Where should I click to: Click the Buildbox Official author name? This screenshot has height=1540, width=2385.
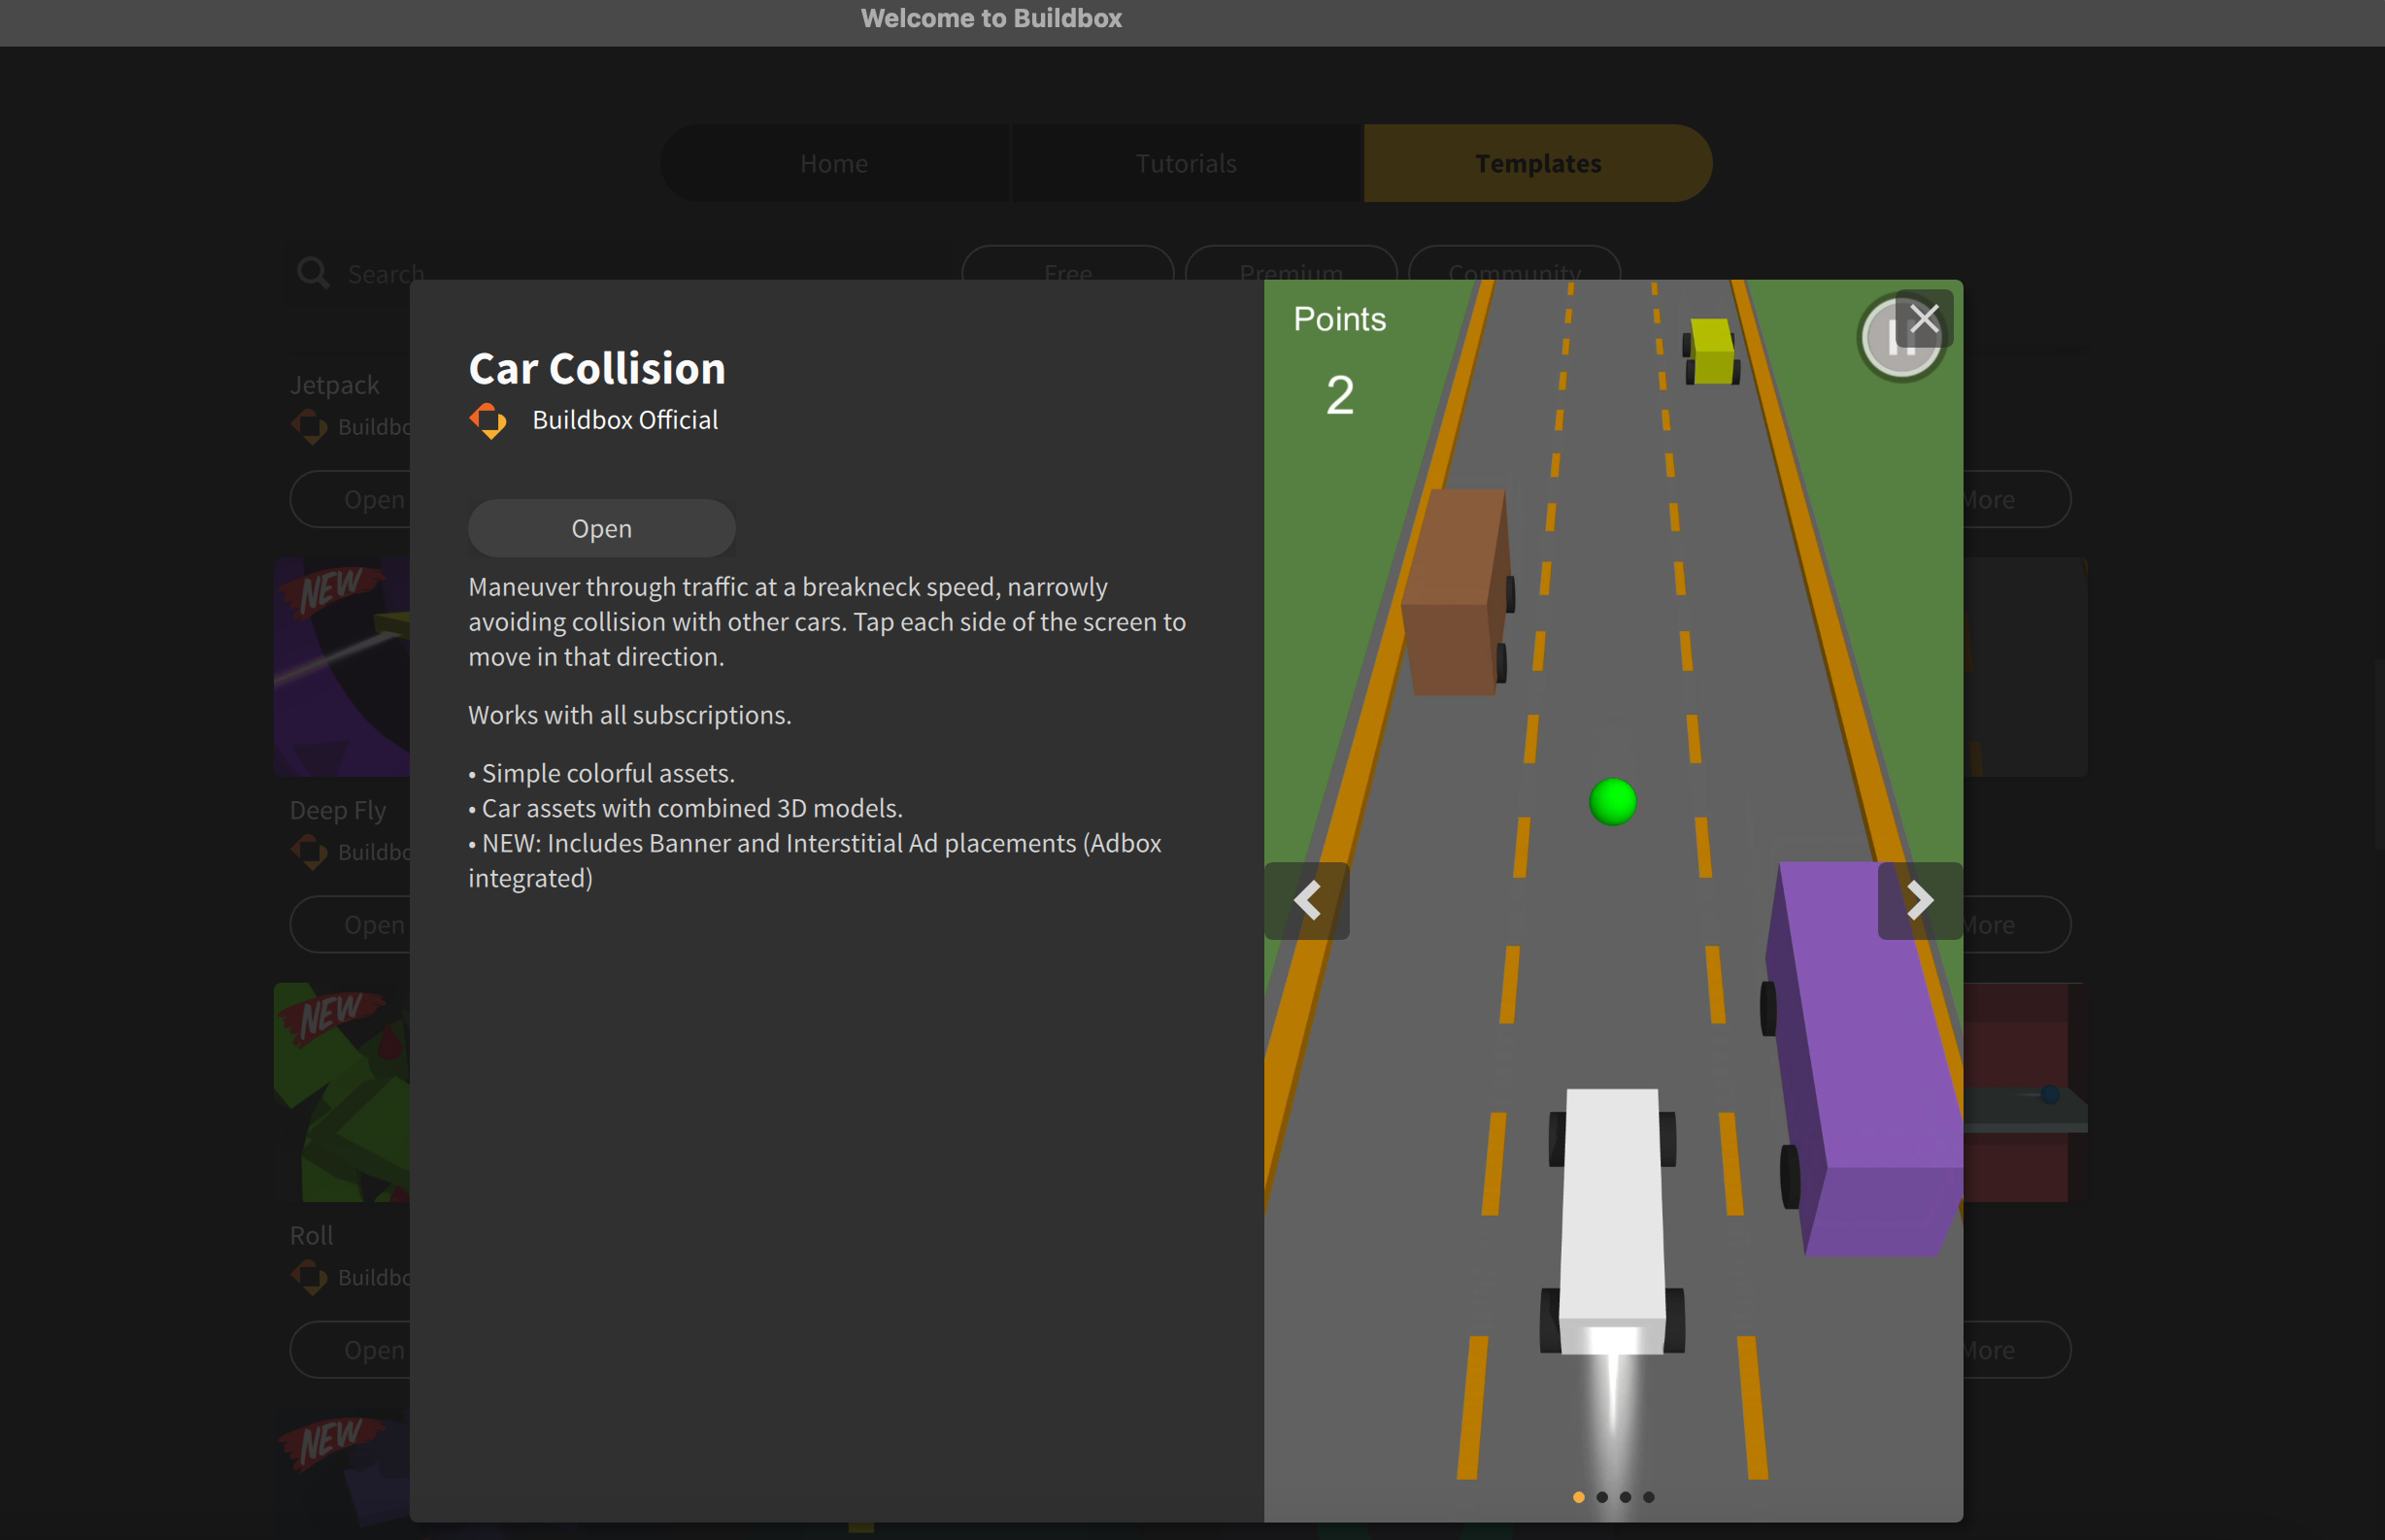tap(625, 420)
